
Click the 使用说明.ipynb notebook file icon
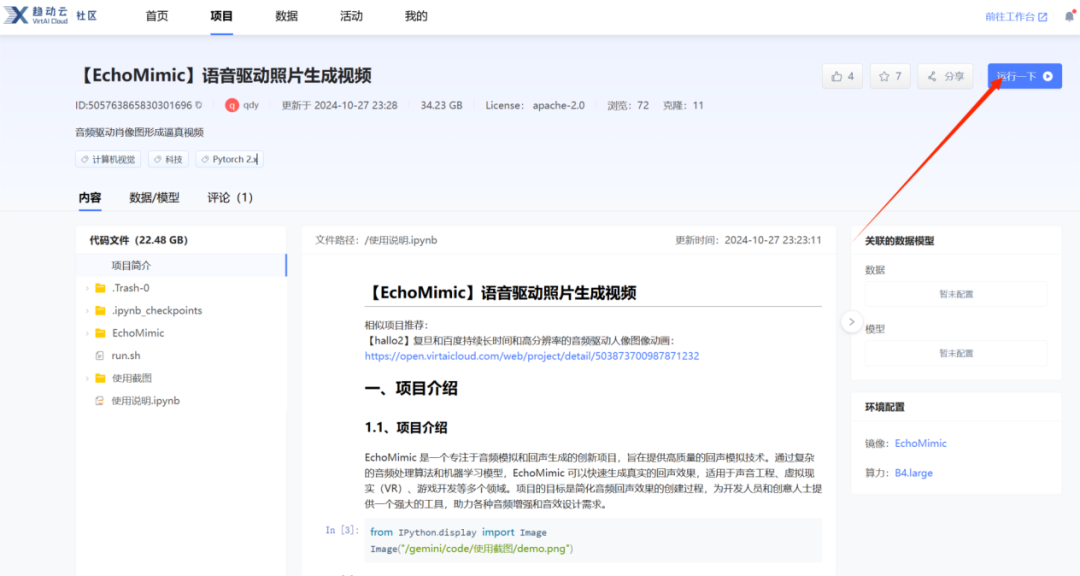click(x=100, y=400)
